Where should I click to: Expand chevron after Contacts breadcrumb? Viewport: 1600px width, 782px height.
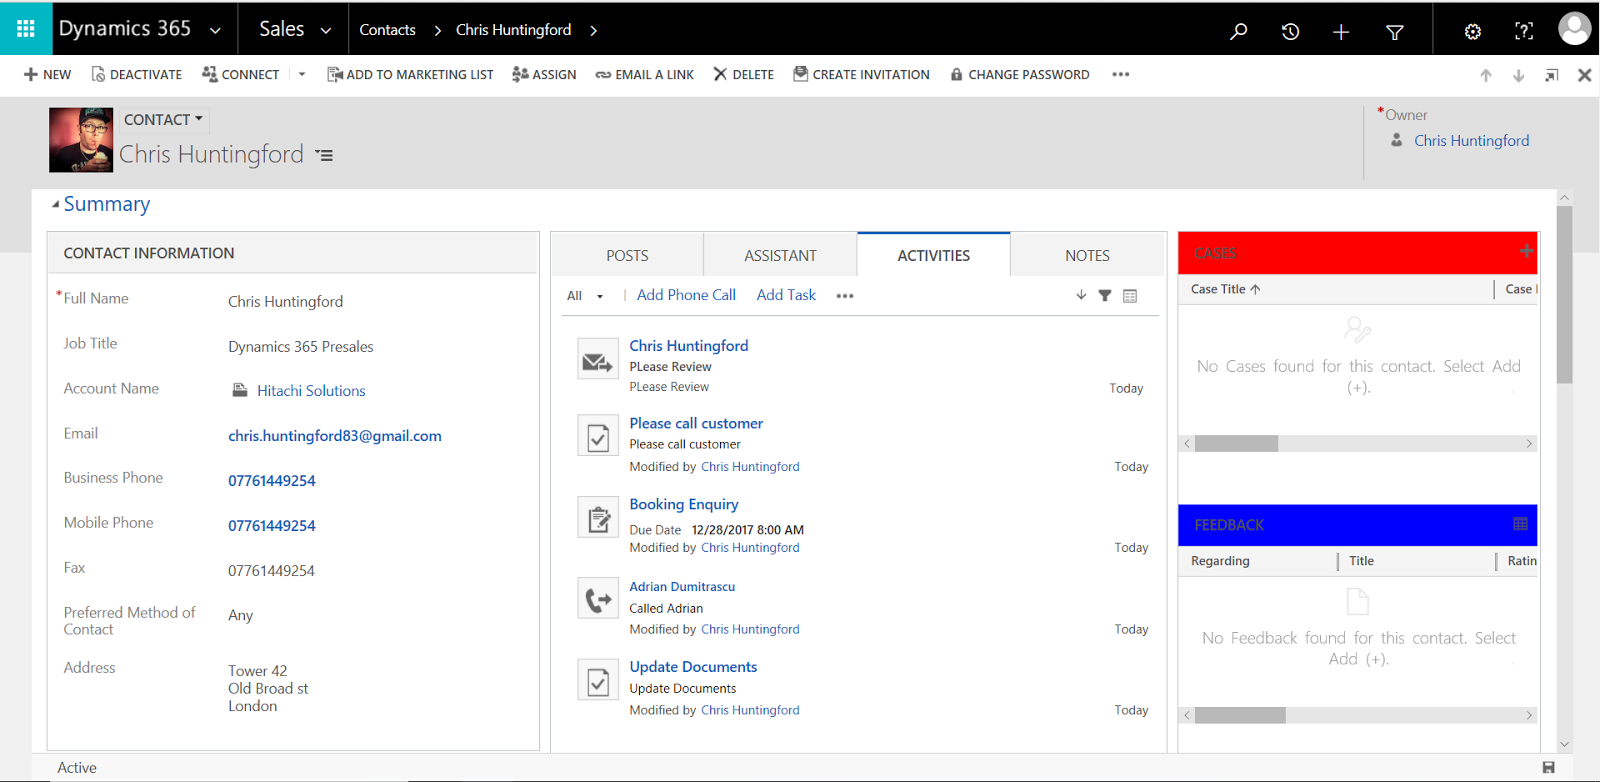click(437, 31)
